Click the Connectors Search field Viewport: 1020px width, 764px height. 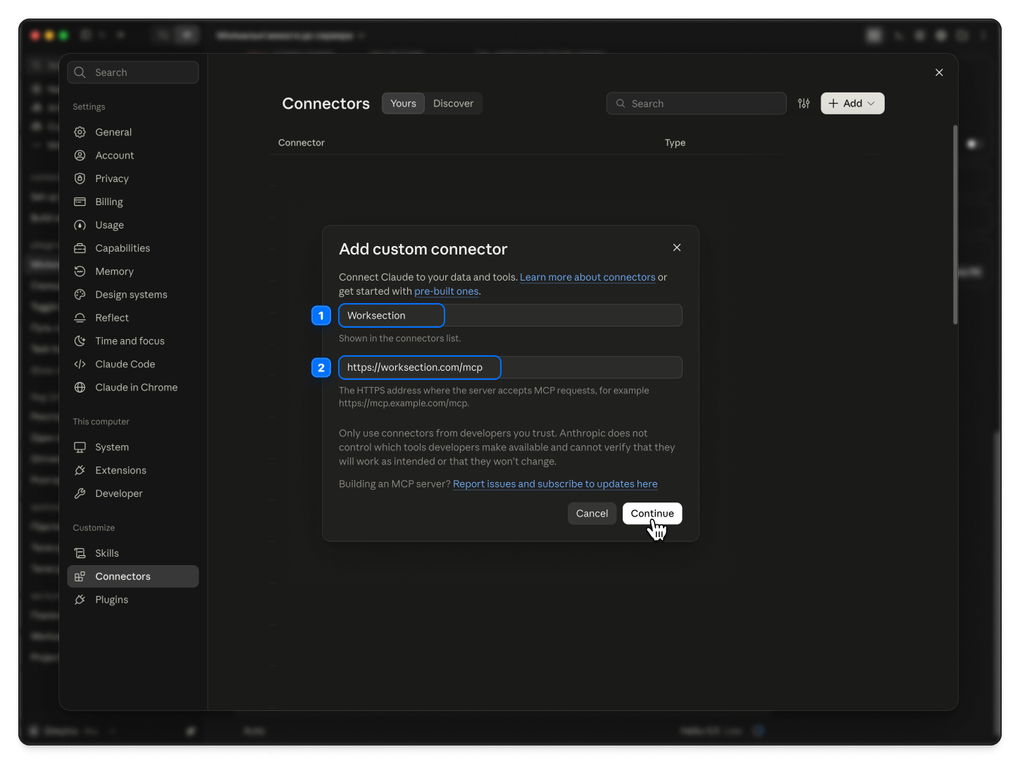coord(696,103)
